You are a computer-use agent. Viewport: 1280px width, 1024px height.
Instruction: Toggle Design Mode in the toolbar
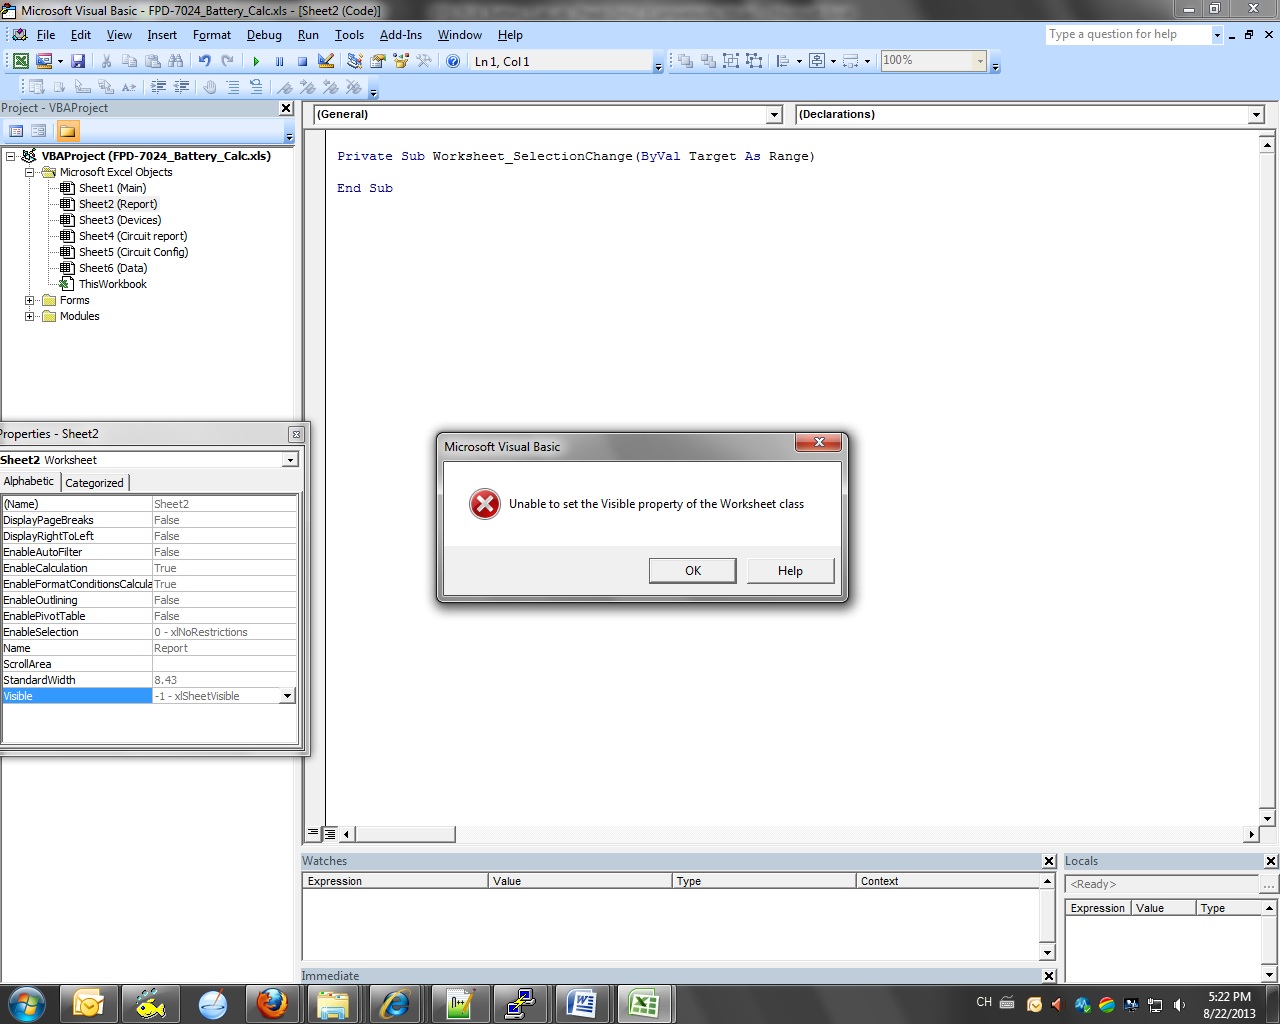pyautogui.click(x=326, y=61)
